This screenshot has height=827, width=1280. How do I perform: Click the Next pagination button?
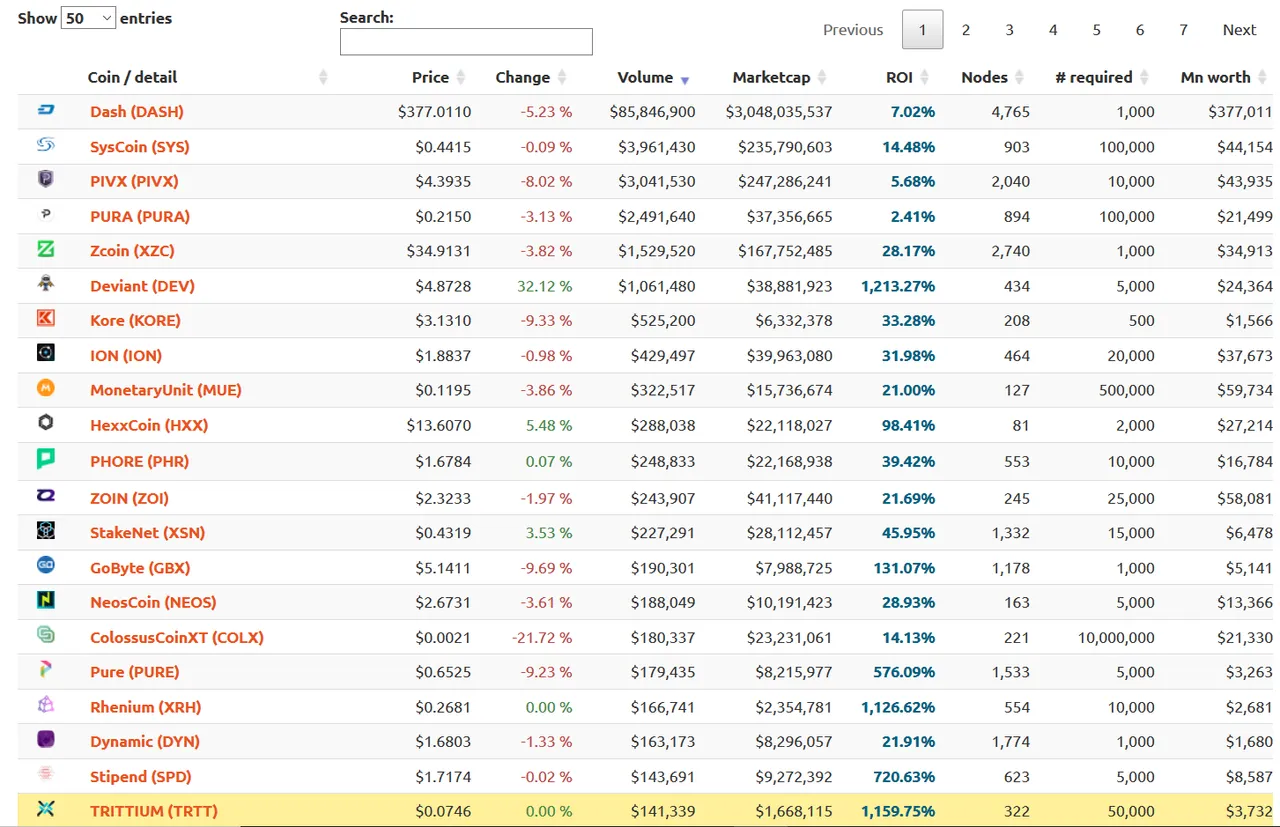tap(1239, 30)
